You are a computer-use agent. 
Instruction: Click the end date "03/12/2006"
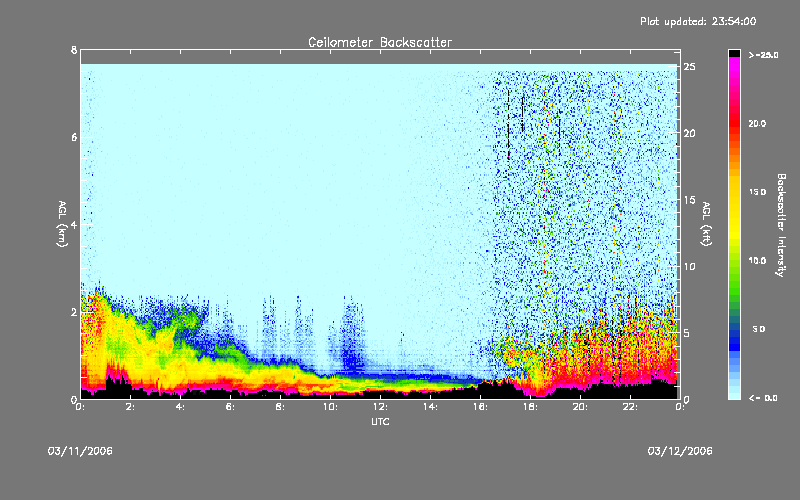680,451
